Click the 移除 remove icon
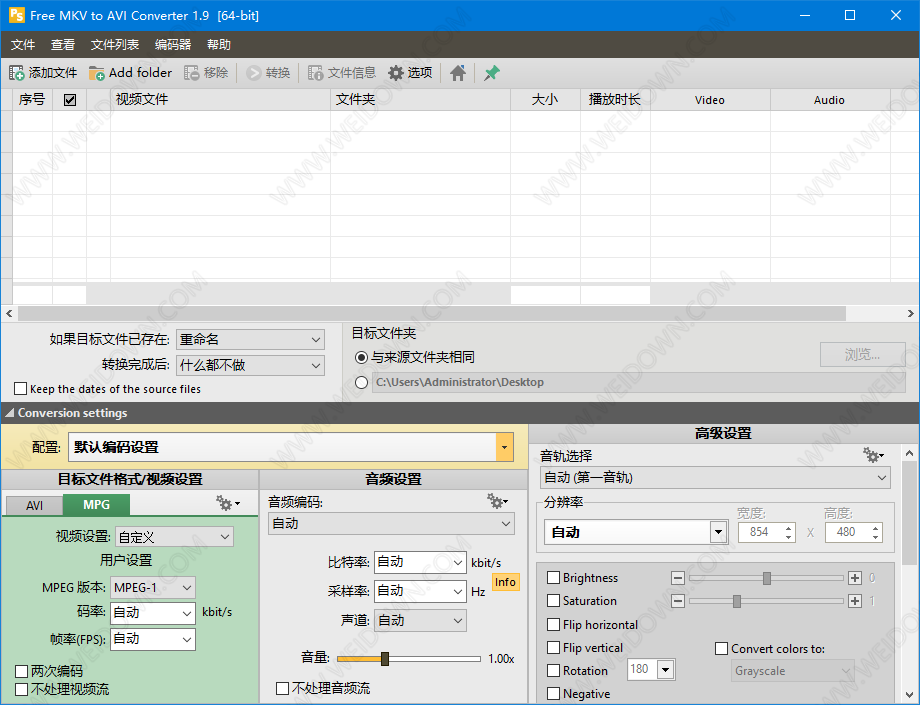The height and width of the screenshot is (705, 920). (x=191, y=73)
